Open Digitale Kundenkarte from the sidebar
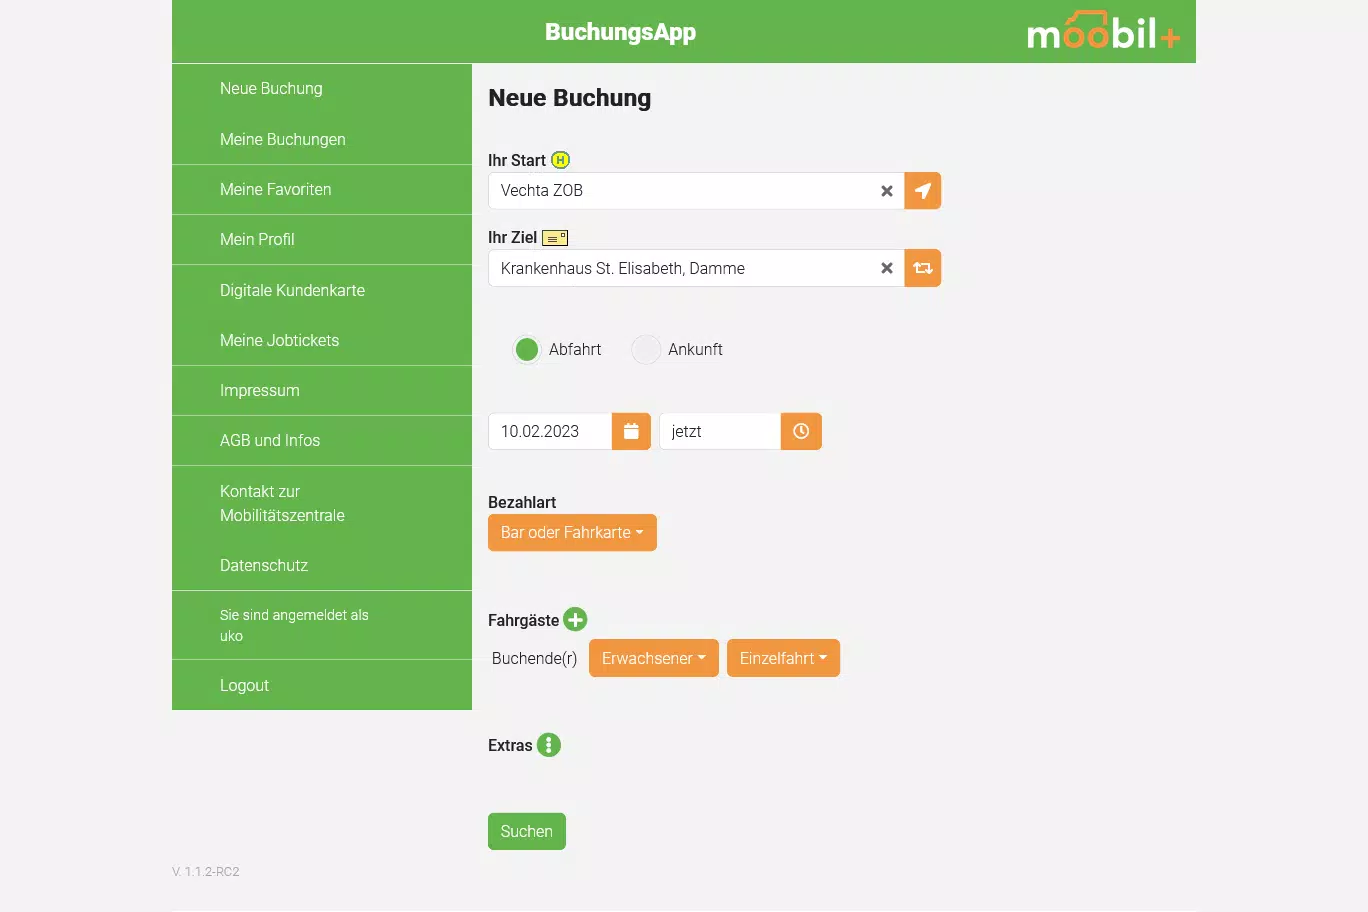 292,290
